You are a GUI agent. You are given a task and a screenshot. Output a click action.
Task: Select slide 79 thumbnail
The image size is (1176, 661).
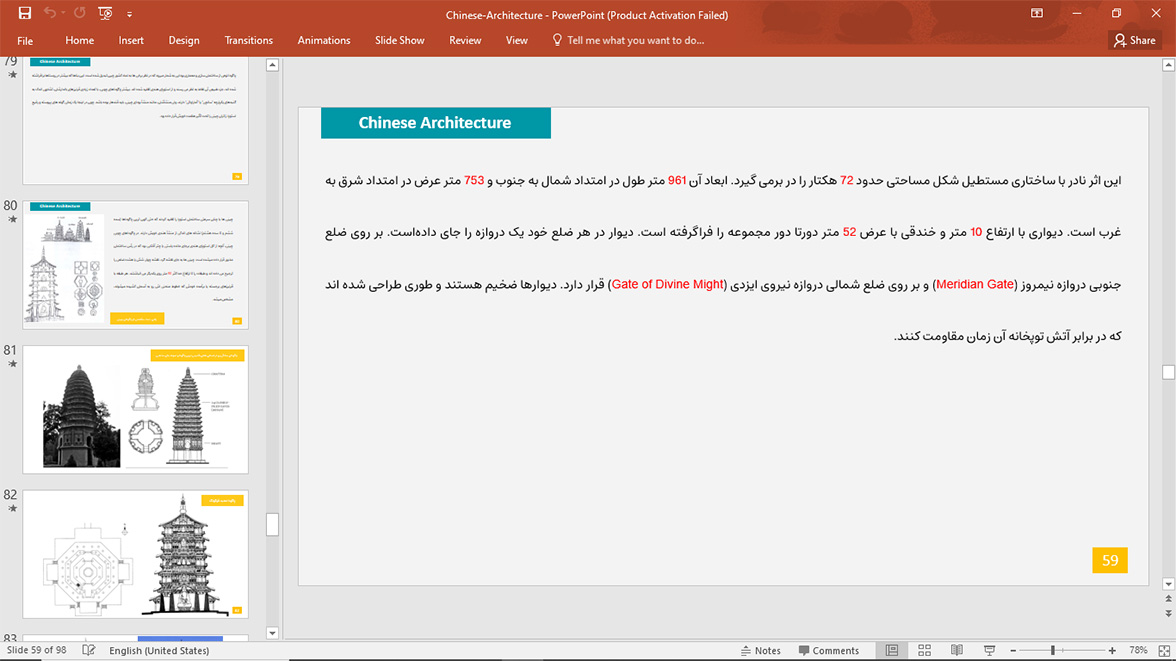[x=135, y=120]
